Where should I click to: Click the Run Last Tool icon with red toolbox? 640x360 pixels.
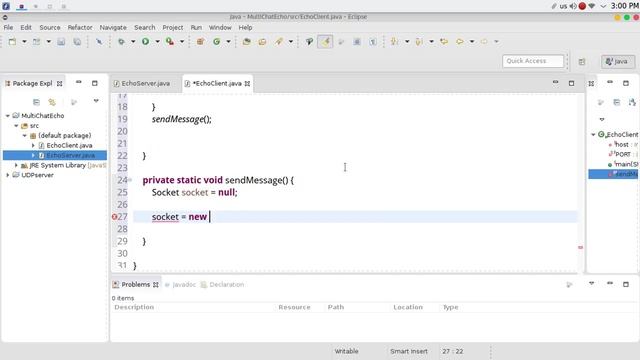[x=170, y=42]
